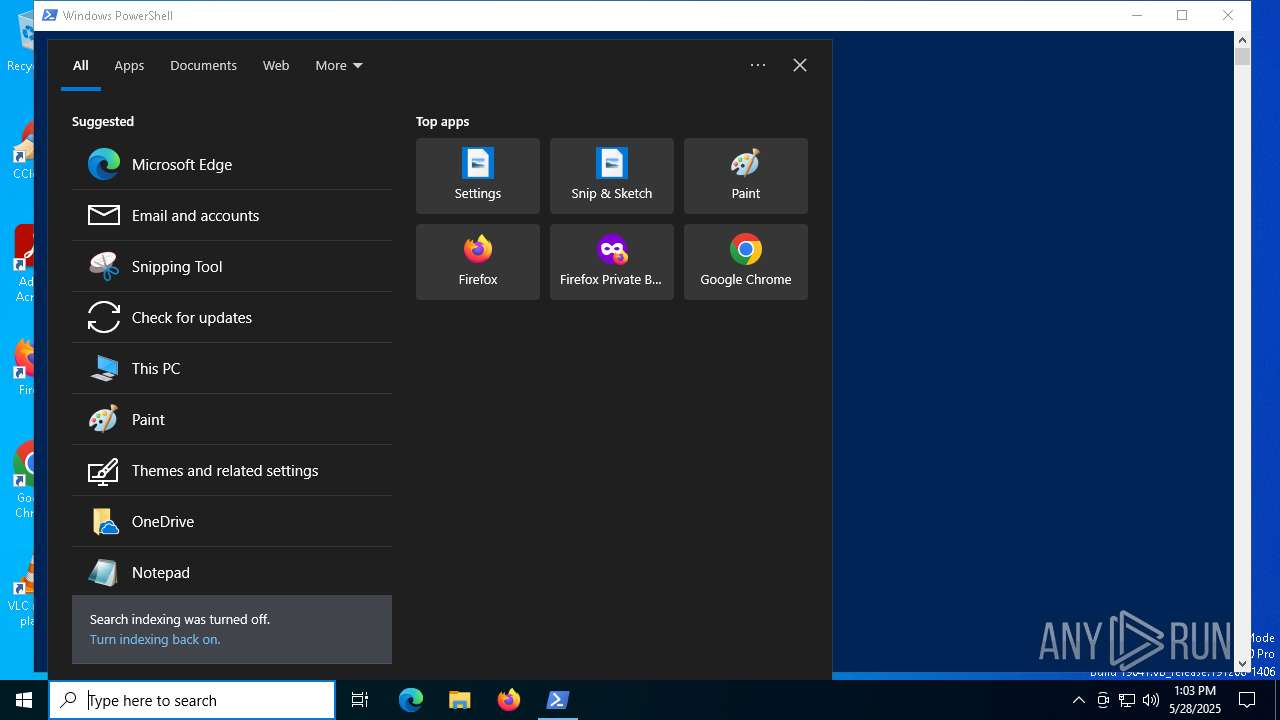Open network status tray icon
The width and height of the screenshot is (1280, 720).
pos(1127,700)
